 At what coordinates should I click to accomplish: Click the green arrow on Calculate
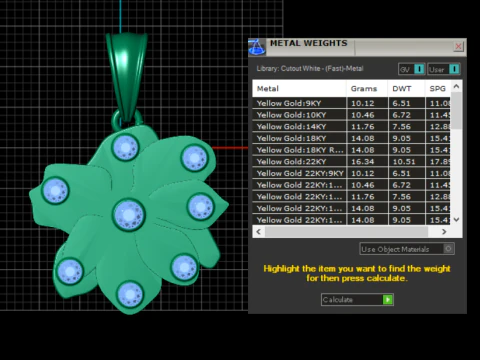click(388, 299)
